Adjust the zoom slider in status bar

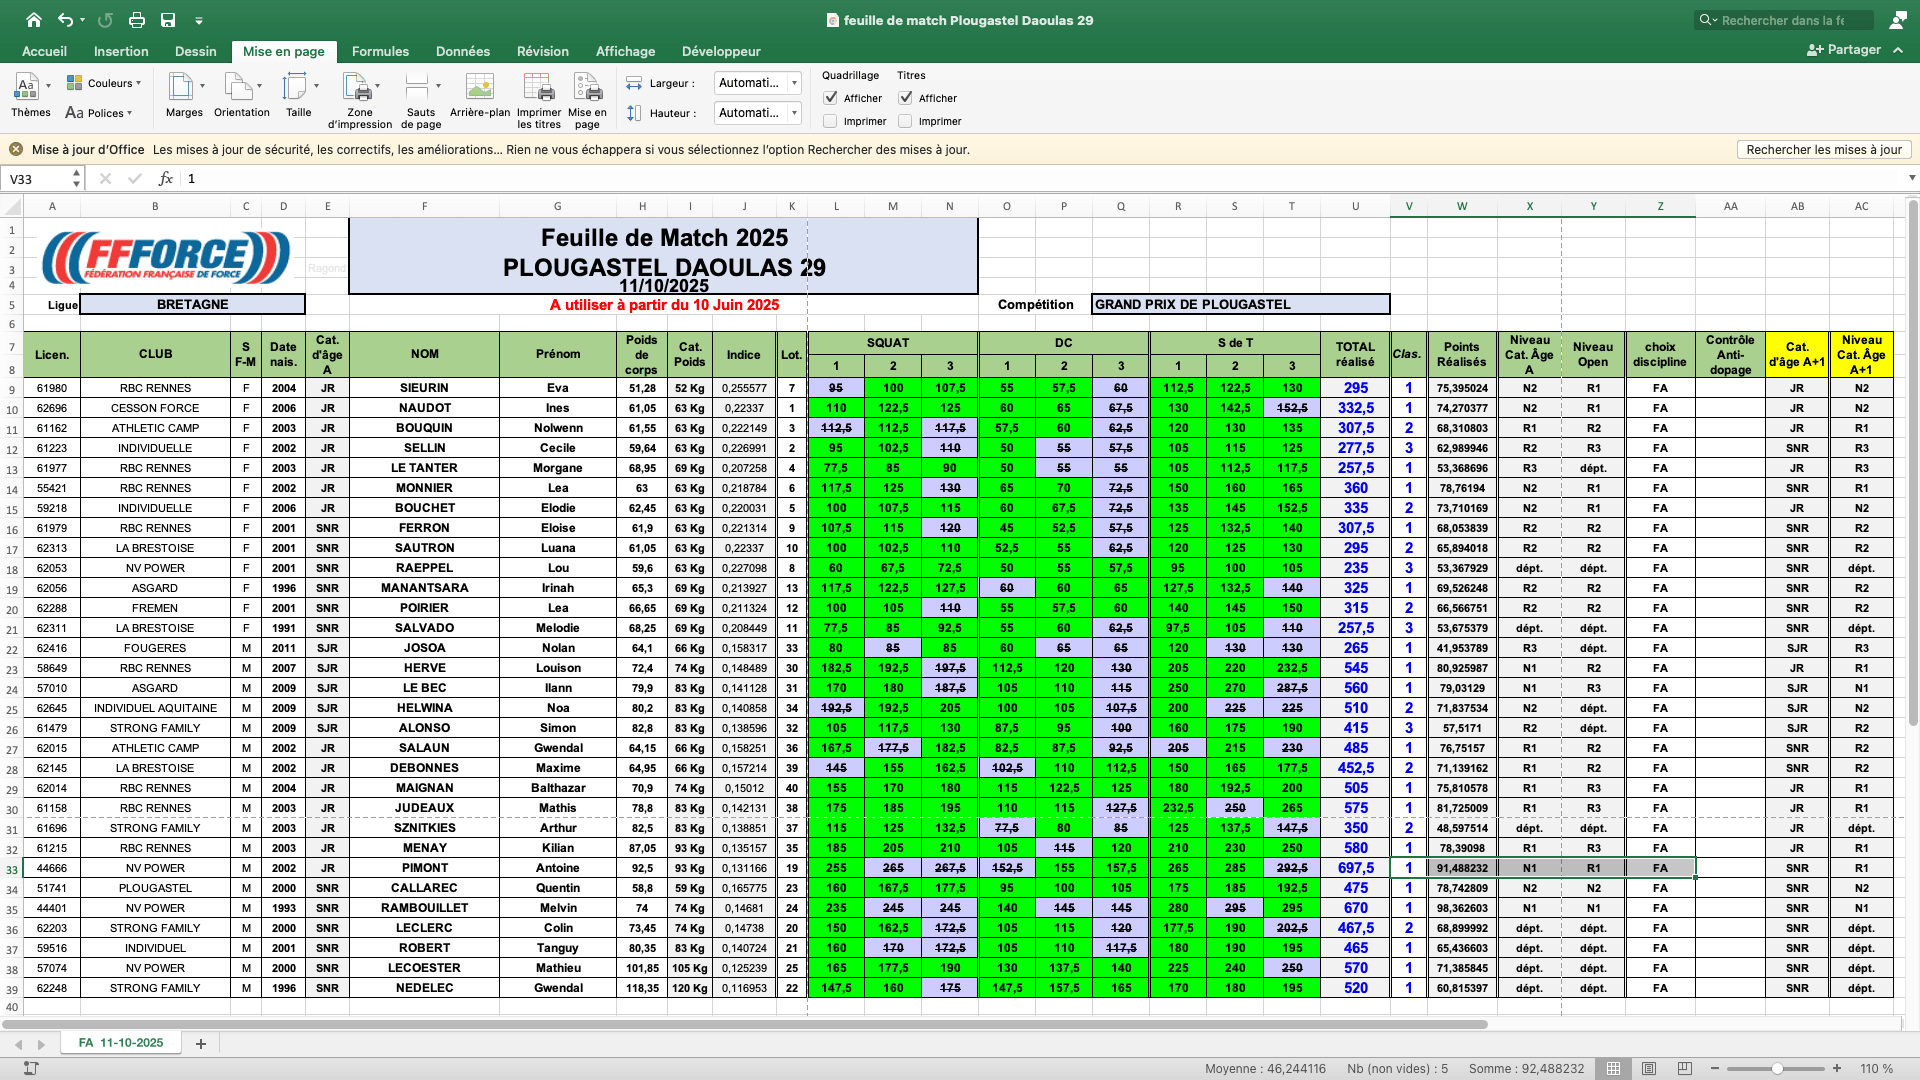(1777, 1069)
